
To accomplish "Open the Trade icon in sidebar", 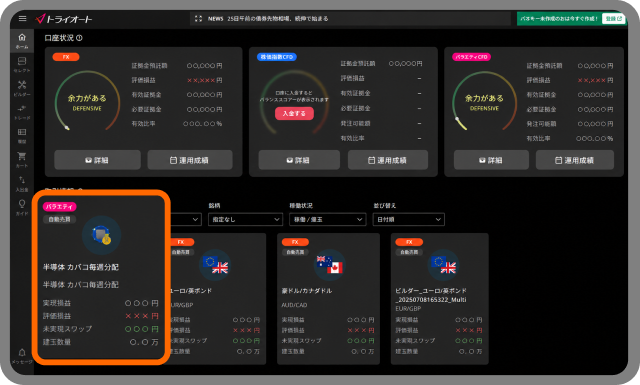I will pos(22,111).
